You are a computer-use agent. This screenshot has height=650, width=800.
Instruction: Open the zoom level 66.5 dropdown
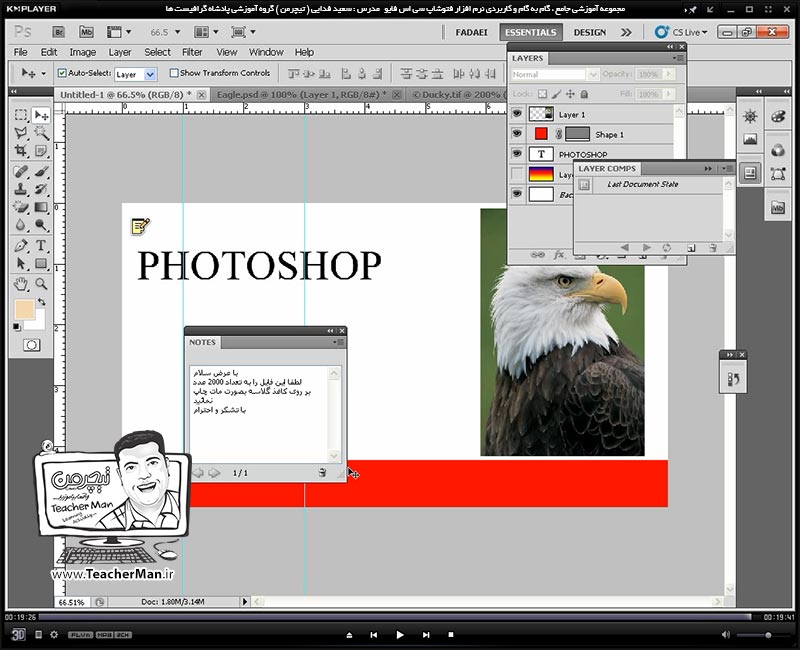tap(178, 32)
